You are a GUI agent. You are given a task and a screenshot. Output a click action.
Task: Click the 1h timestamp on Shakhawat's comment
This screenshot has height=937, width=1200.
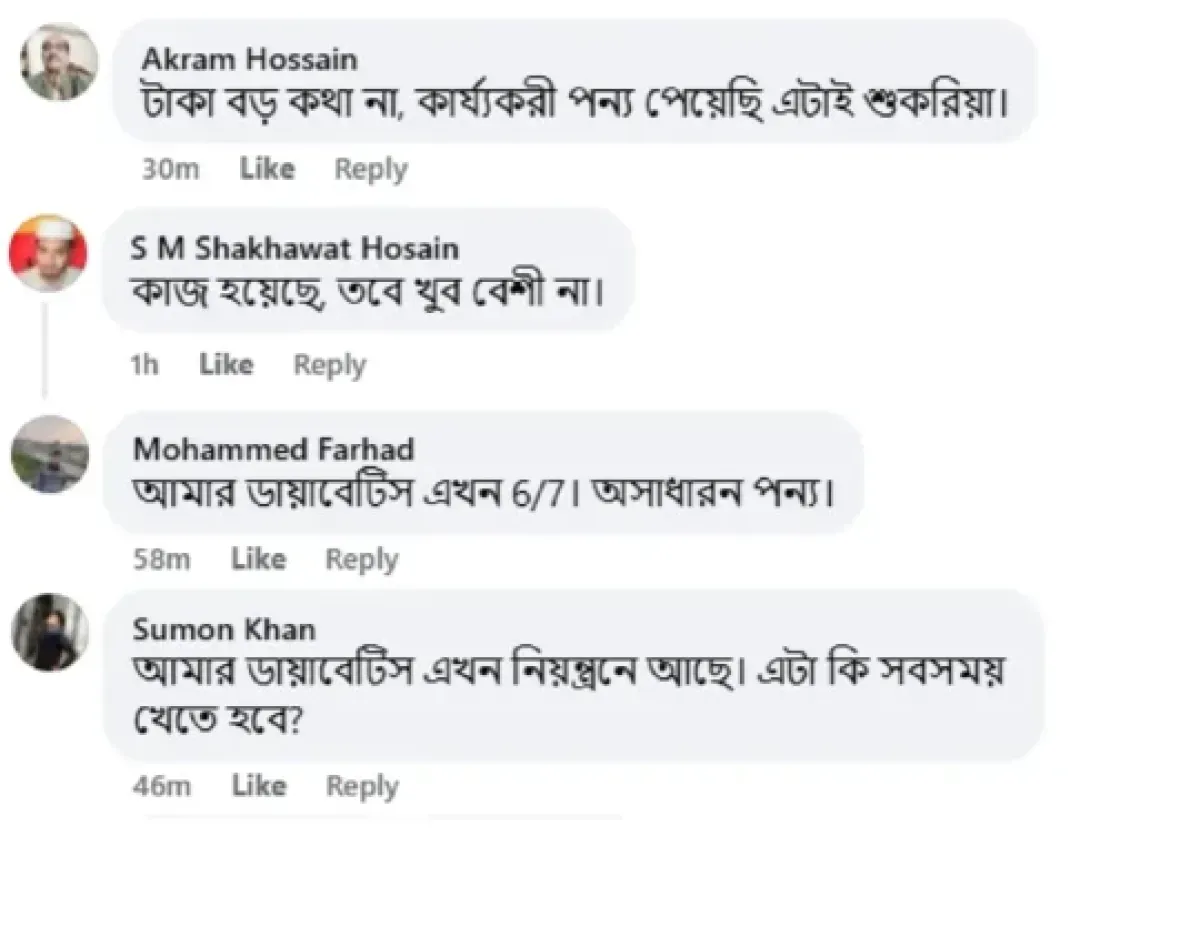145,365
